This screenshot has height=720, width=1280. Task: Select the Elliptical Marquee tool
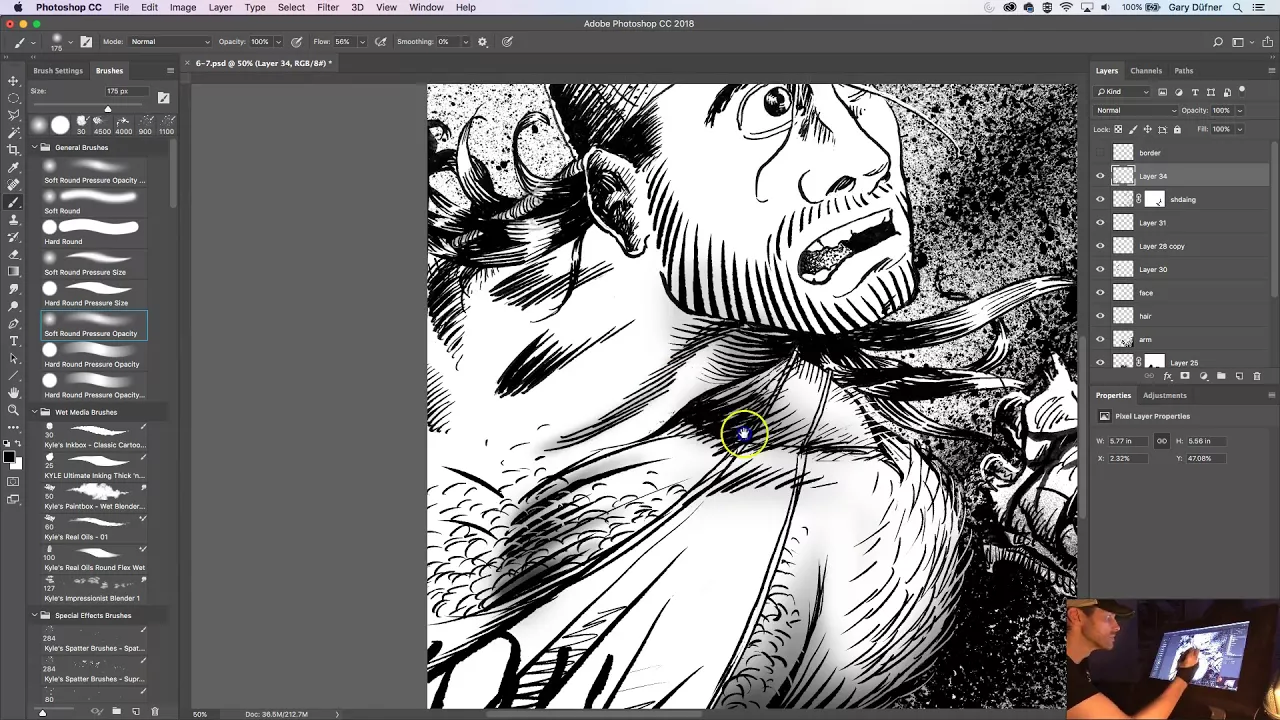click(x=13, y=98)
